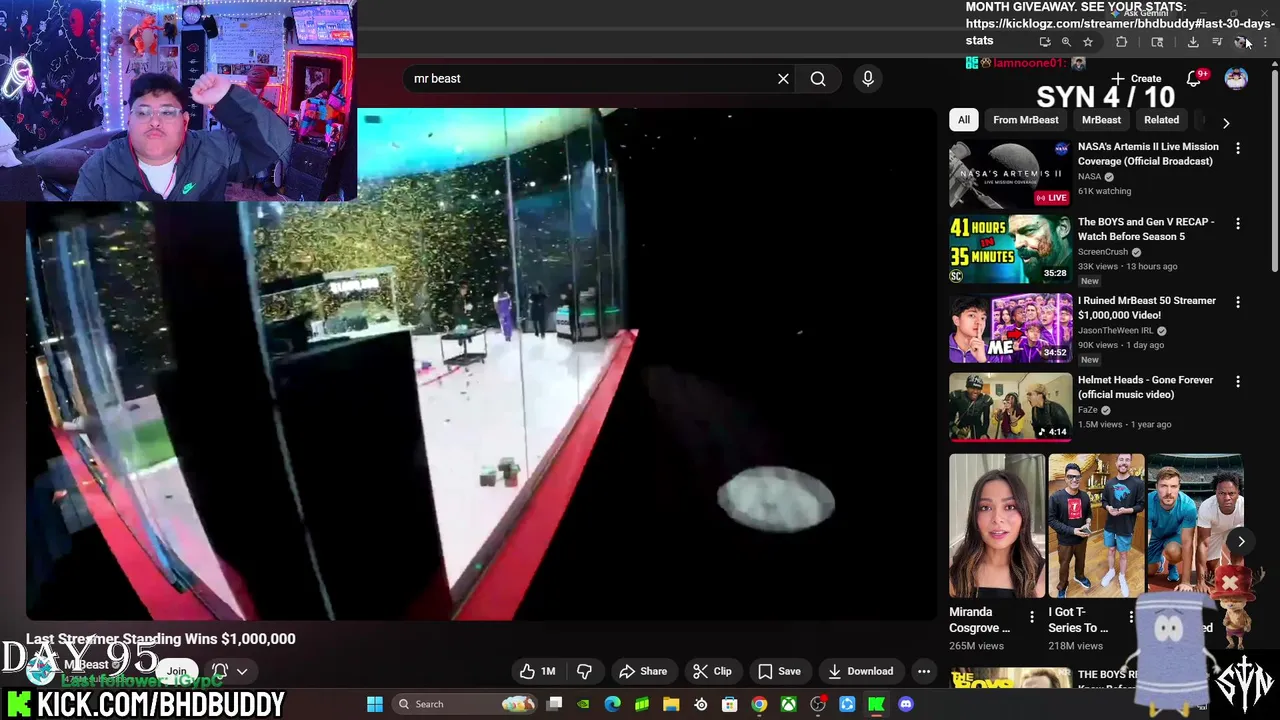Clear the search box with the X icon
This screenshot has height=720, width=1280.
tap(783, 78)
